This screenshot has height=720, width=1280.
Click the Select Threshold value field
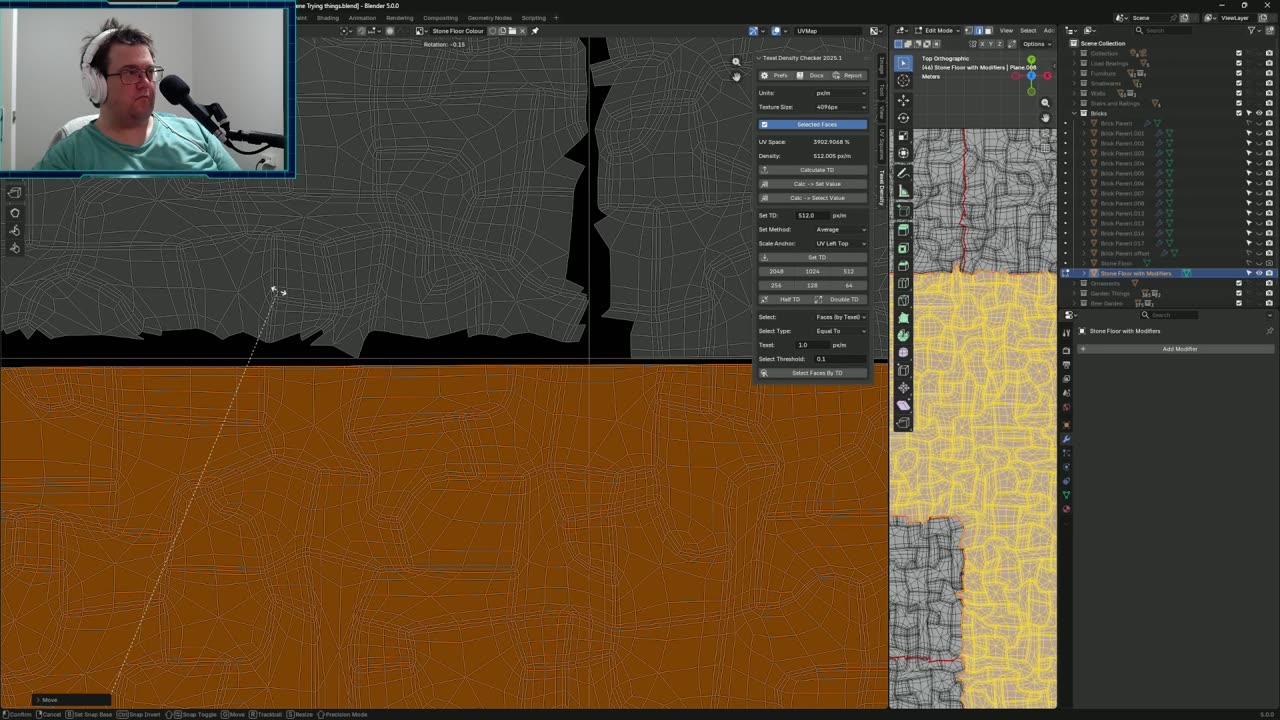840,359
